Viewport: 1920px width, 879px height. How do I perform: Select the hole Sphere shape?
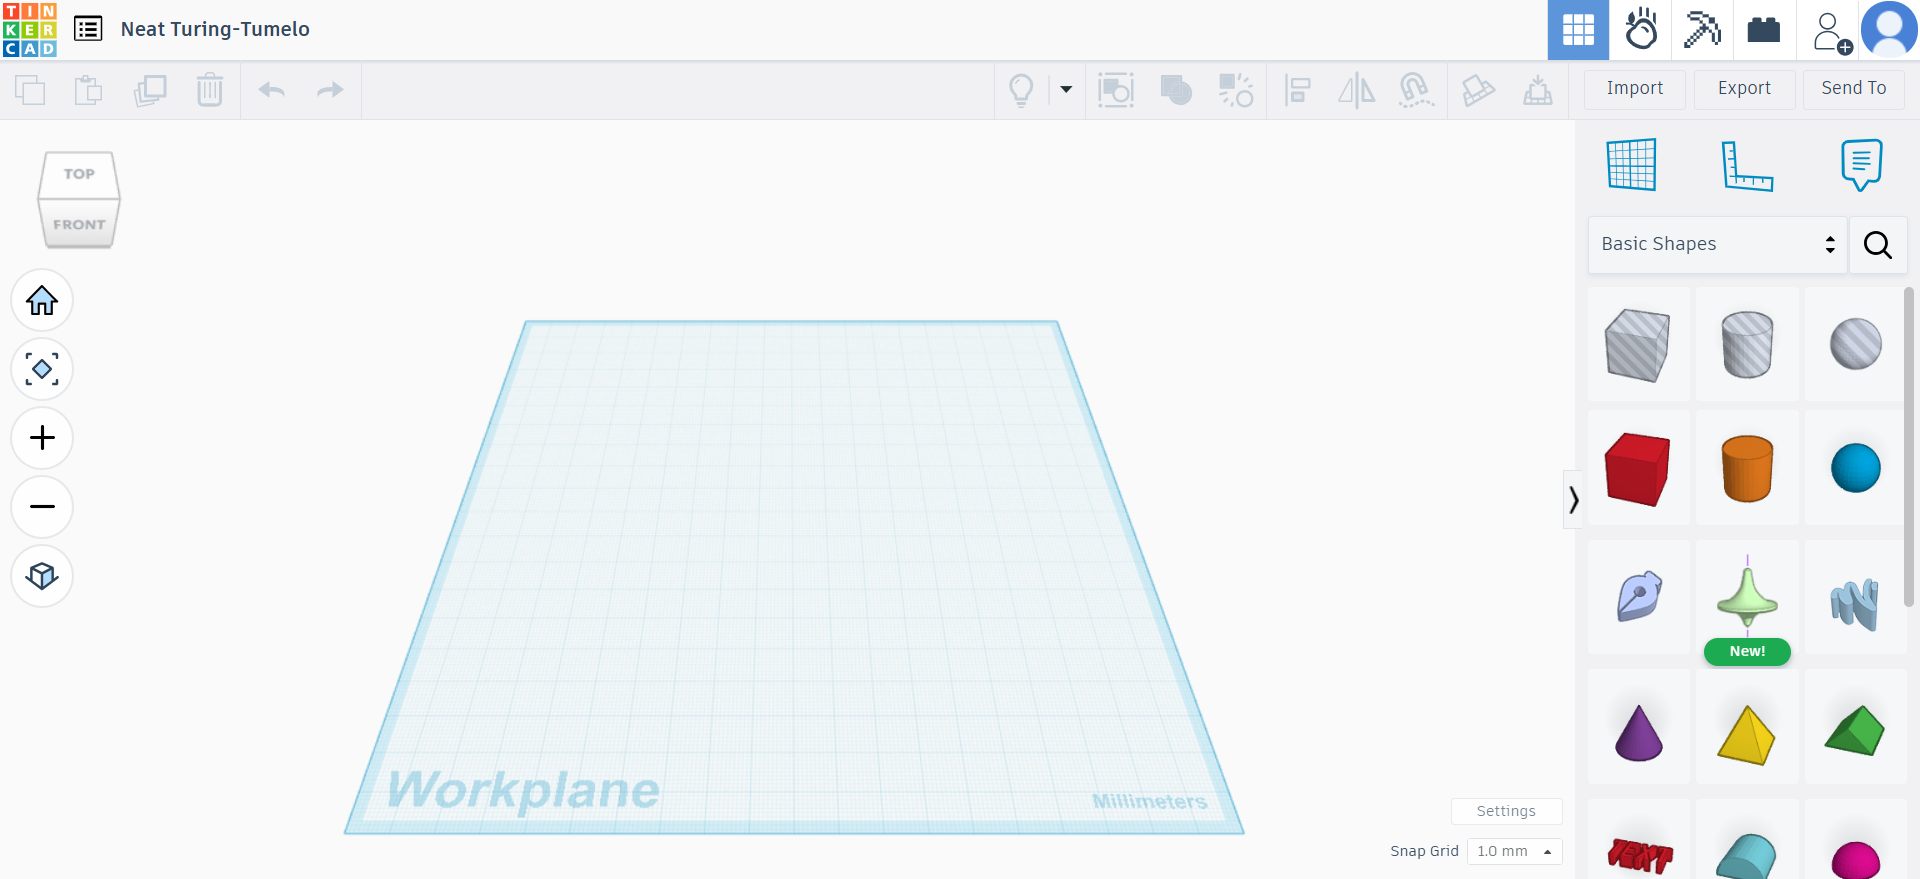tap(1855, 344)
